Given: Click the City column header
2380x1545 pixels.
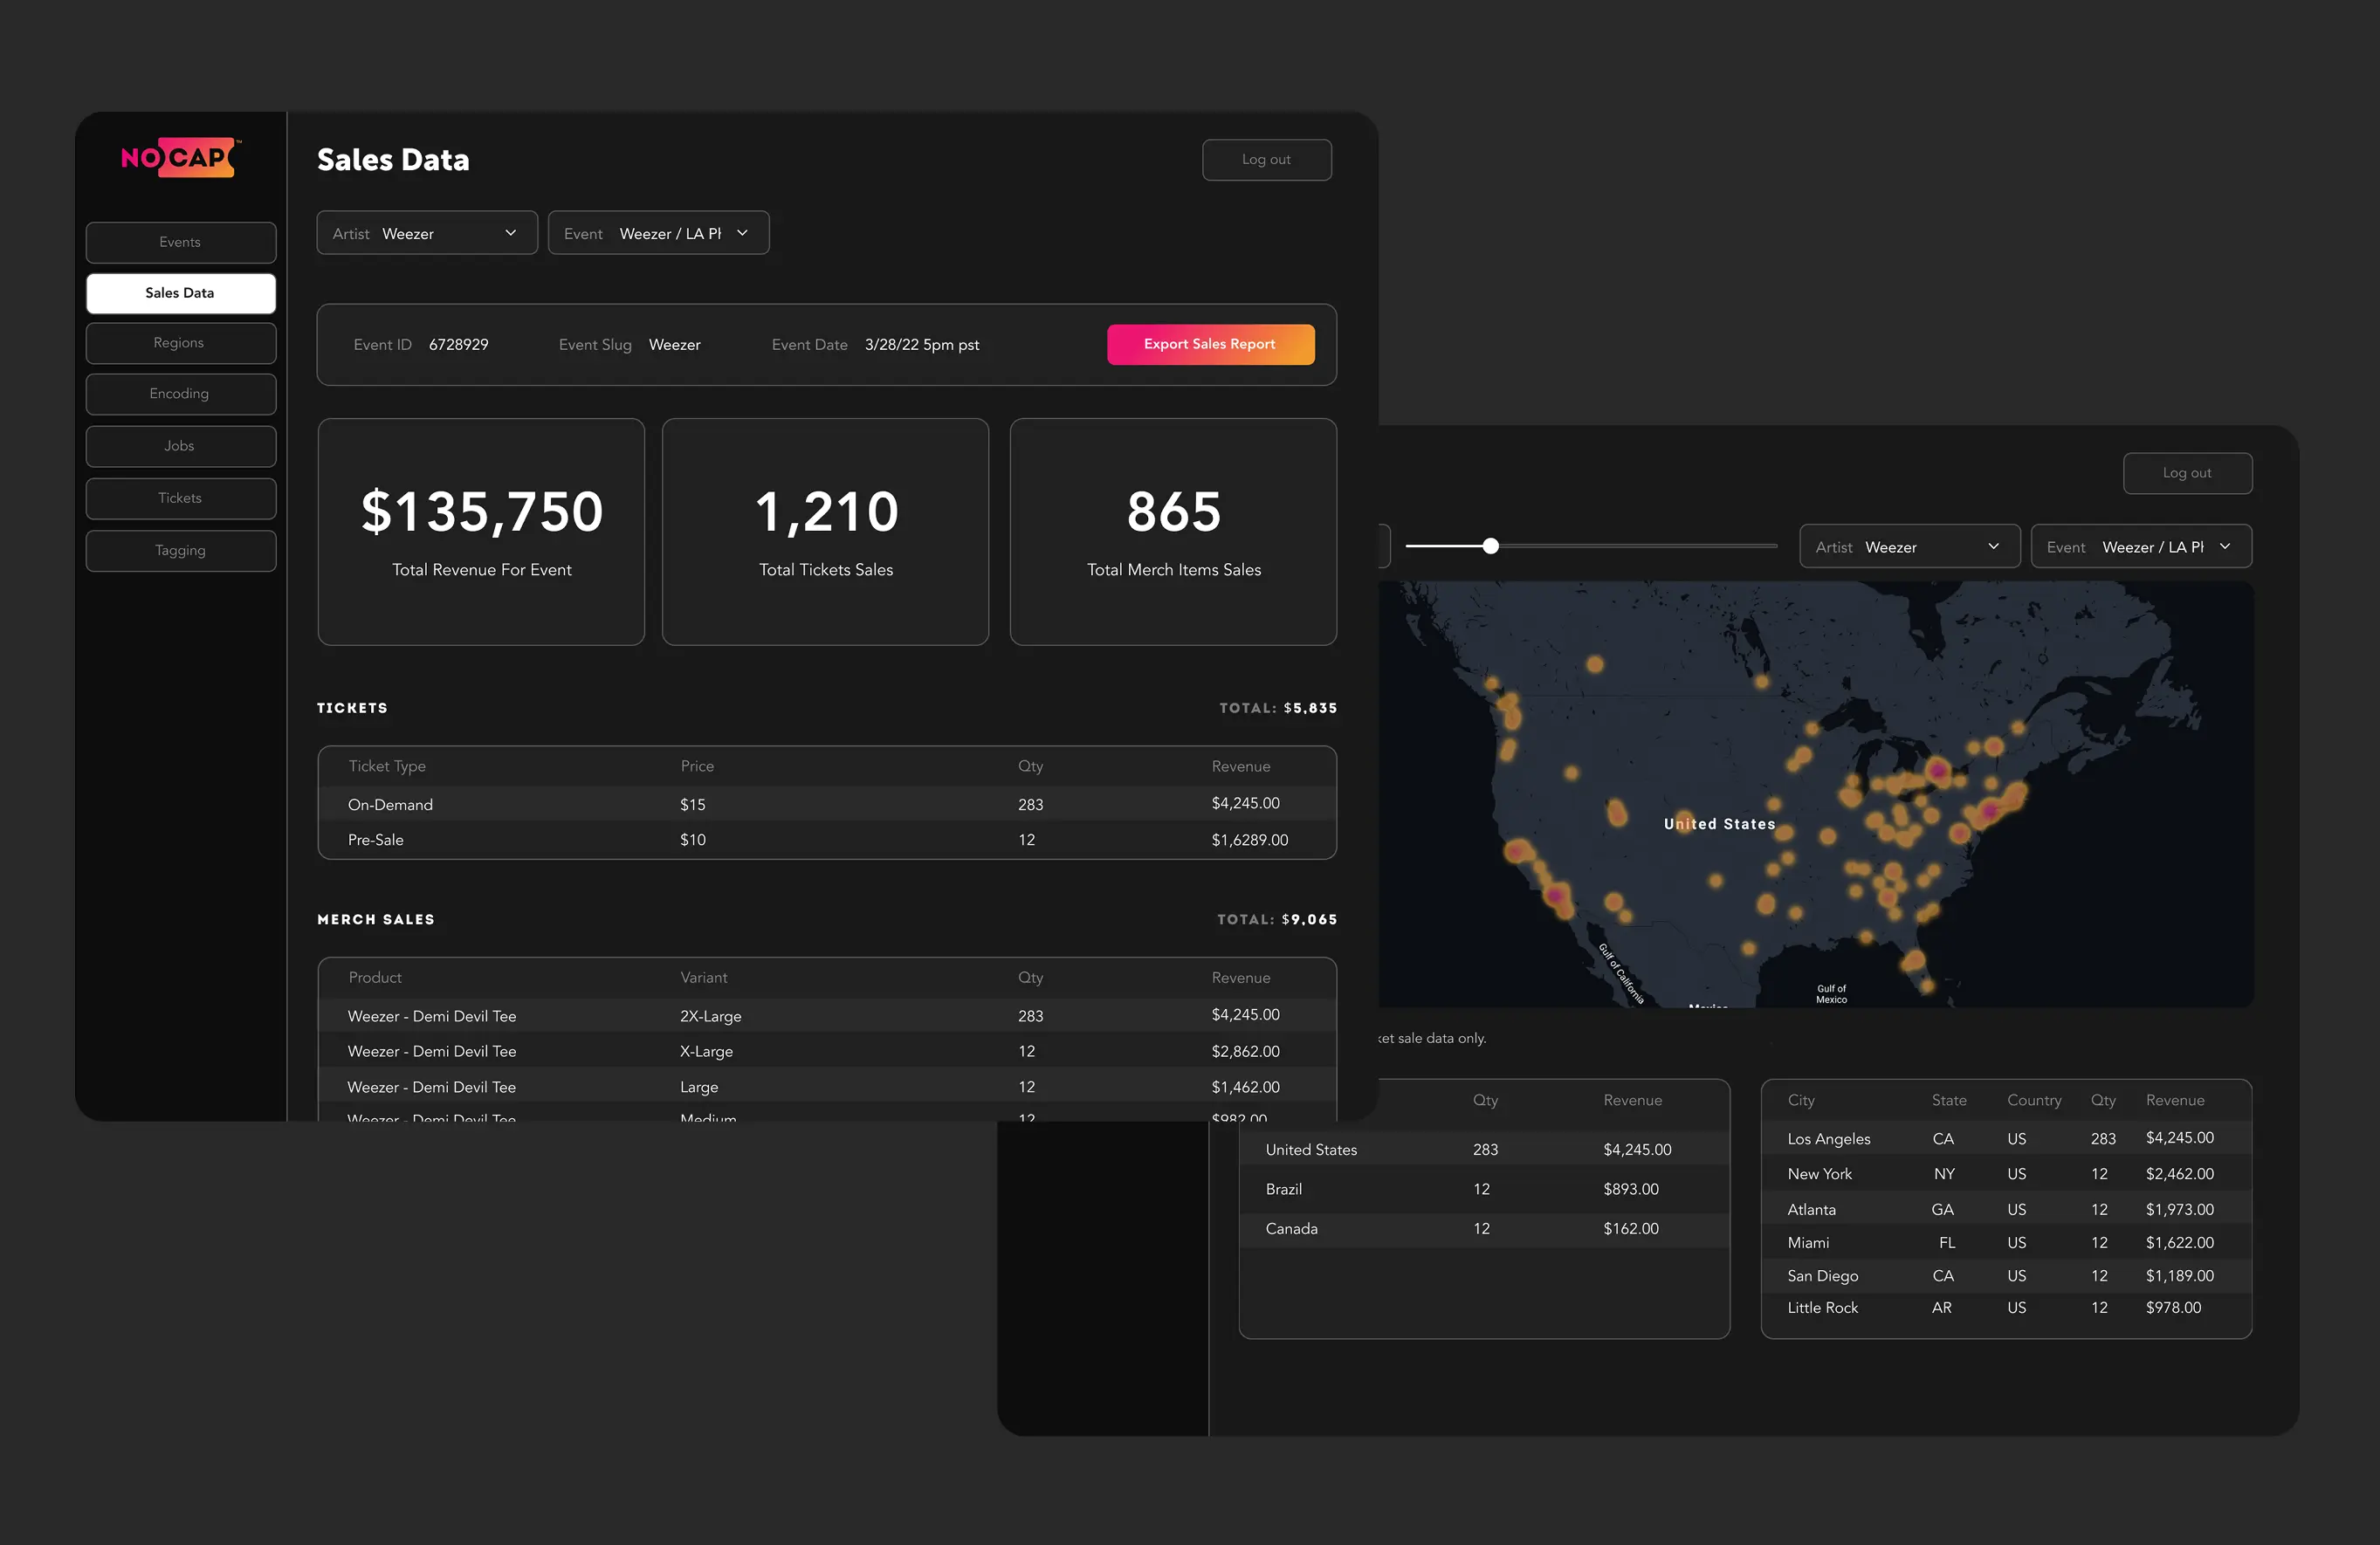Looking at the screenshot, I should (x=1801, y=1100).
